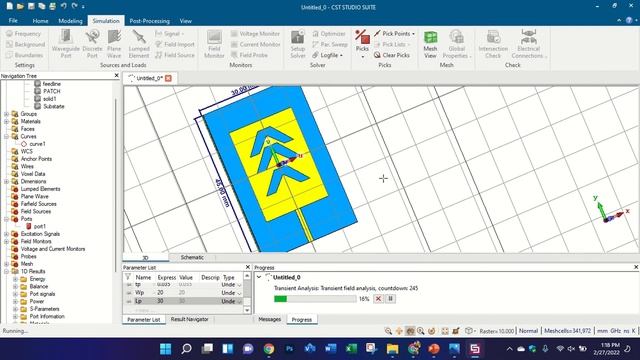Open the Signal dropdown

(x=170, y=34)
